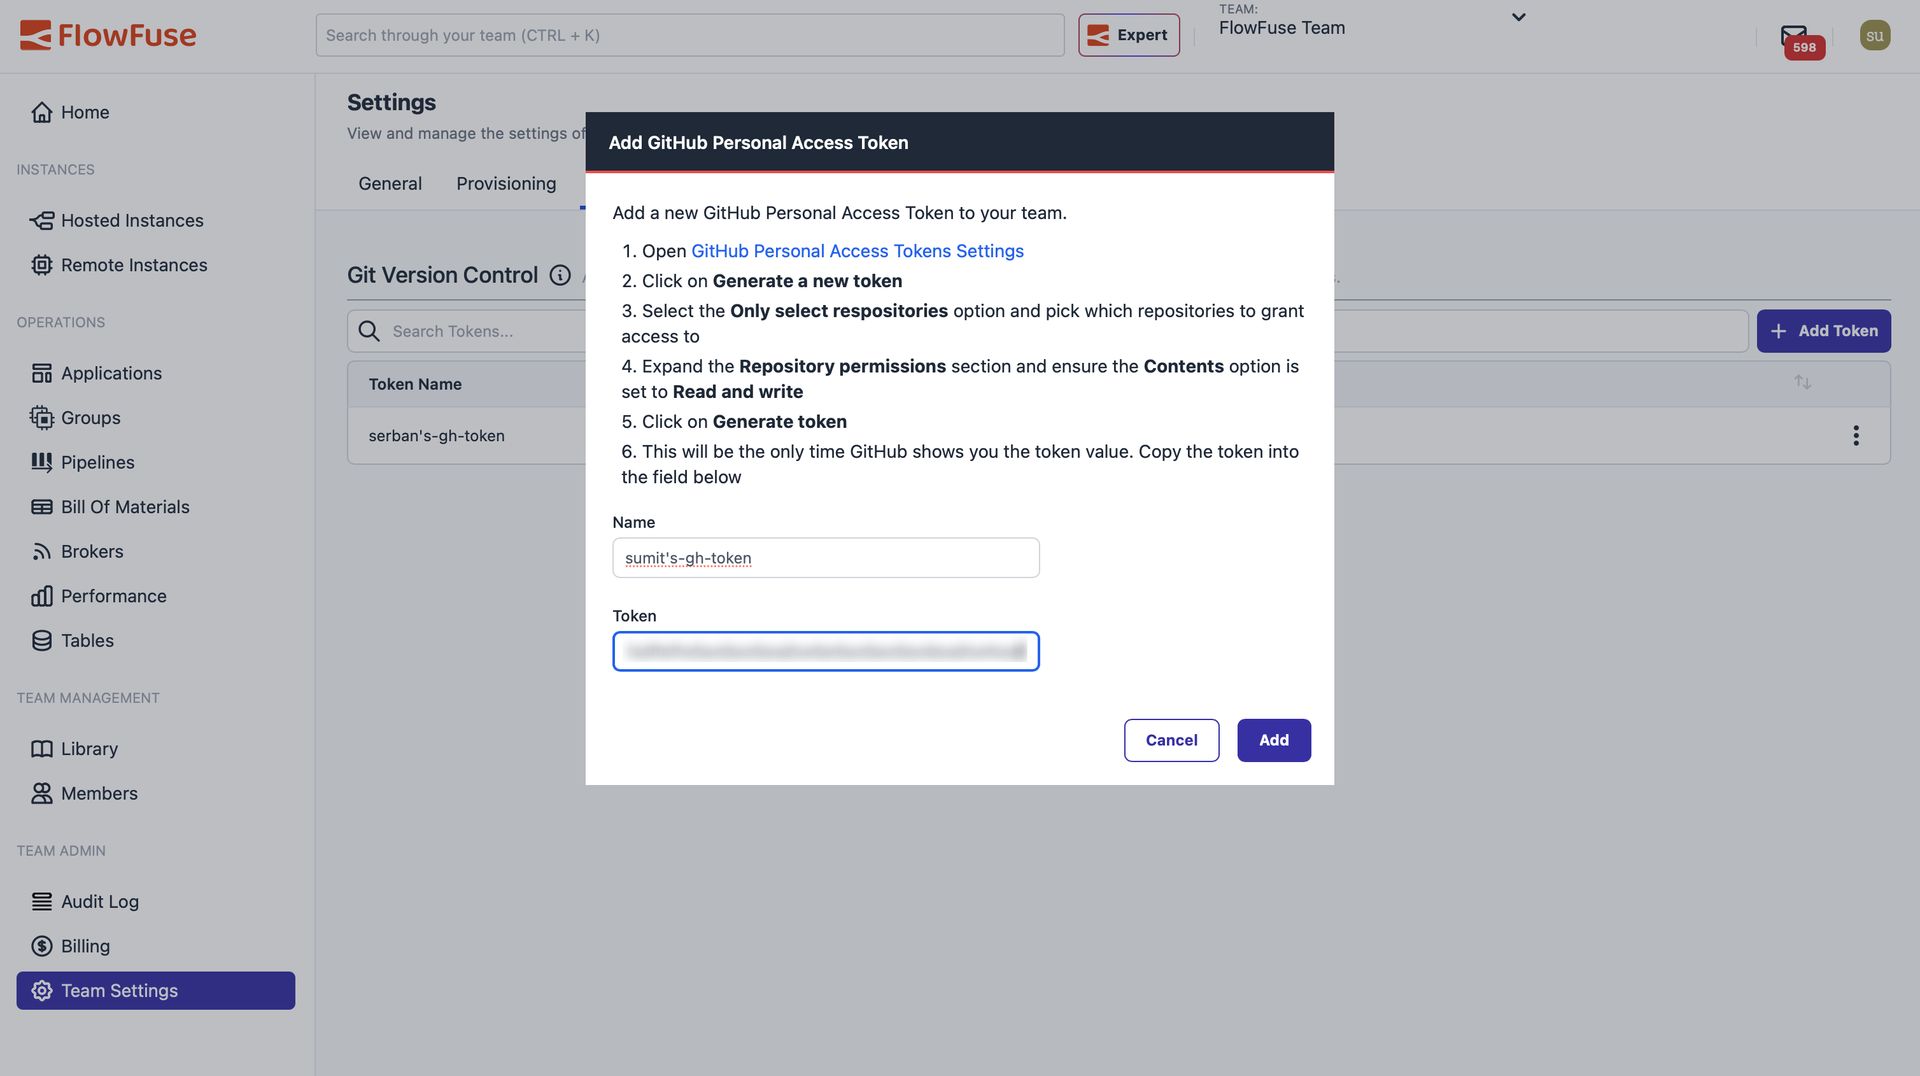
Task: Open the FlowFuse home logo
Action: click(107, 34)
